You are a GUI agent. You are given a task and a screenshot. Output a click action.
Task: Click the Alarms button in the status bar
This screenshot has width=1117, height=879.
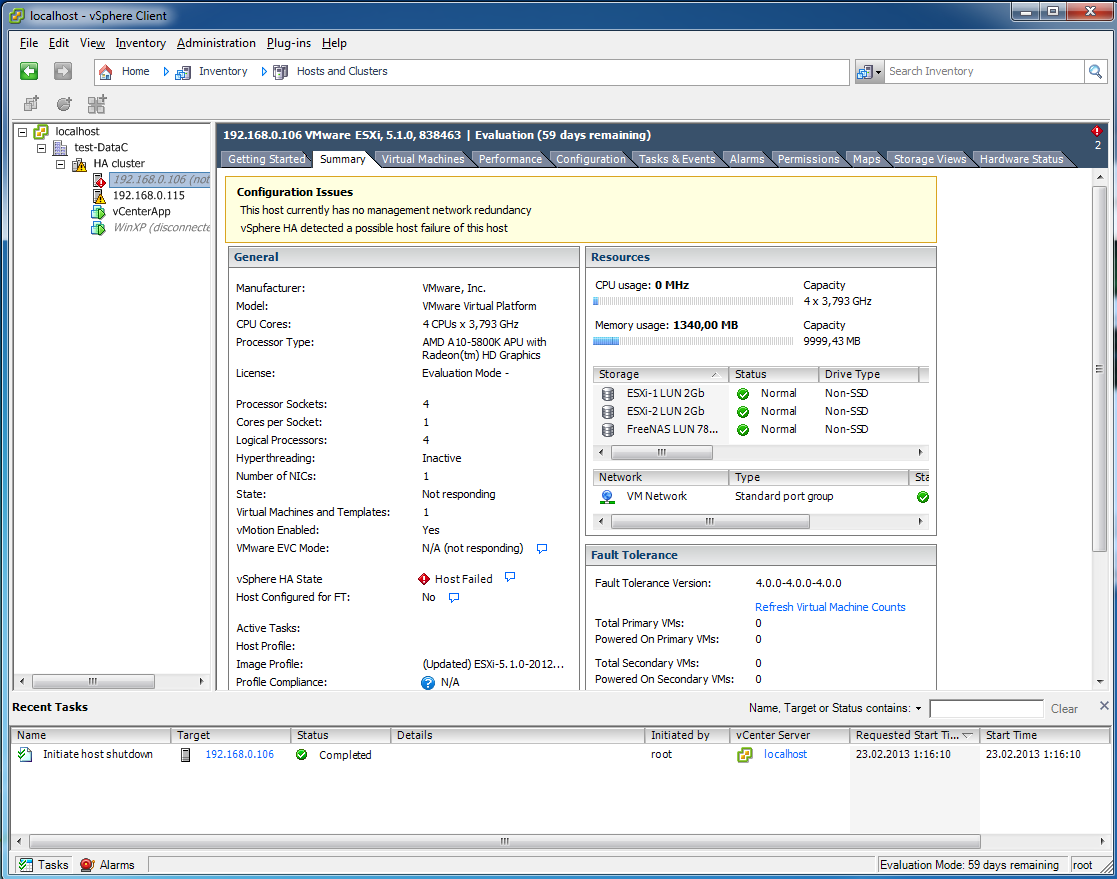click(108, 865)
